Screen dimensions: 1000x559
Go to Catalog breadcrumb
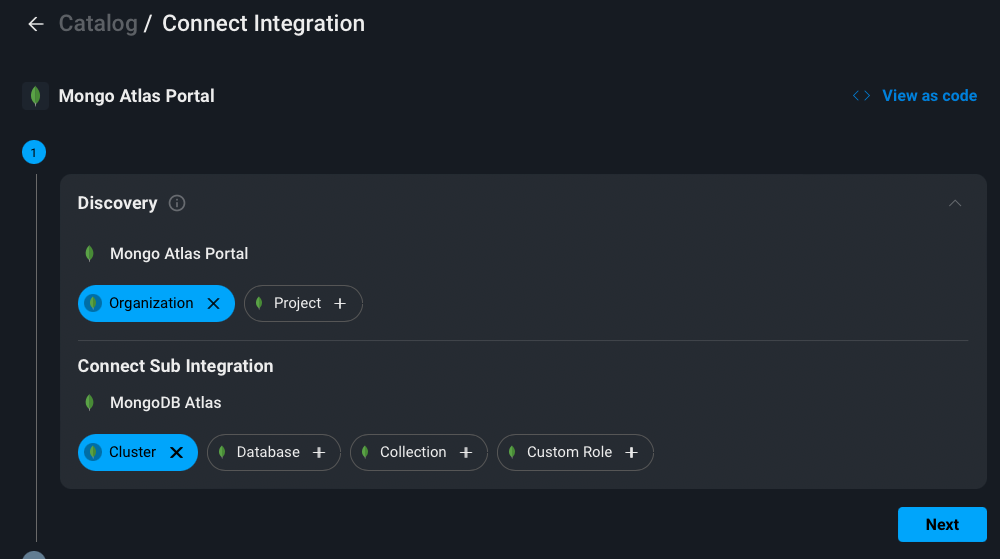tap(98, 24)
